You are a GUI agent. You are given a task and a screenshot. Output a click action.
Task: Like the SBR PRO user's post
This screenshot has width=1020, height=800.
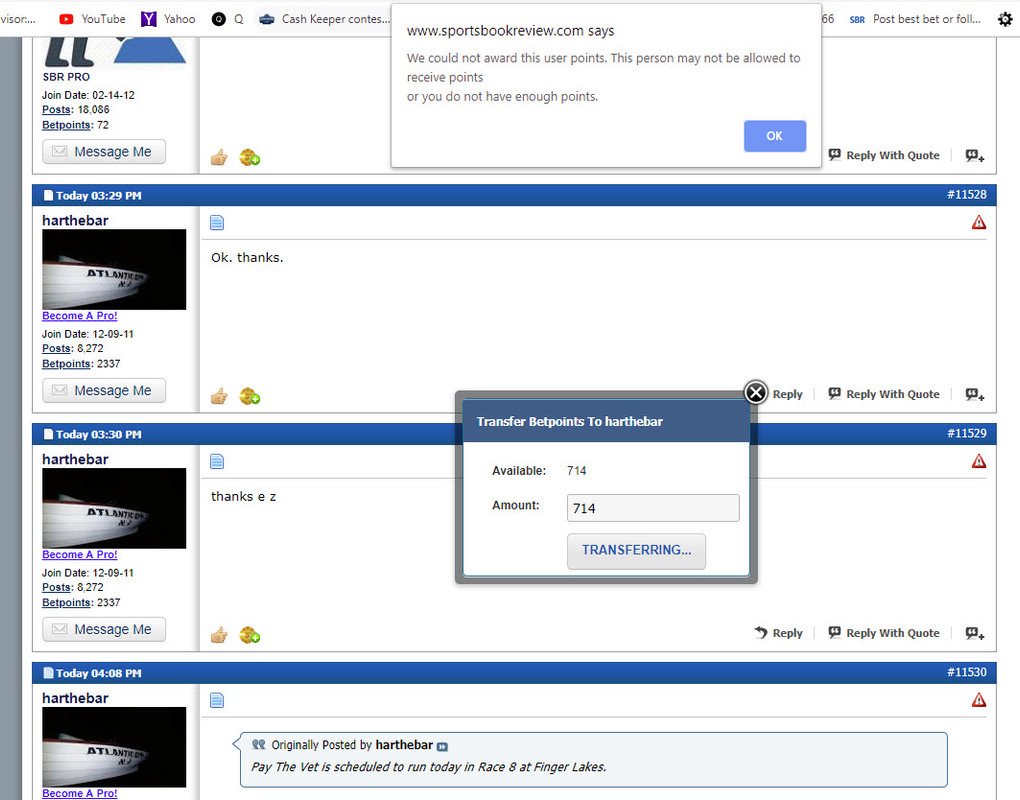(x=219, y=157)
